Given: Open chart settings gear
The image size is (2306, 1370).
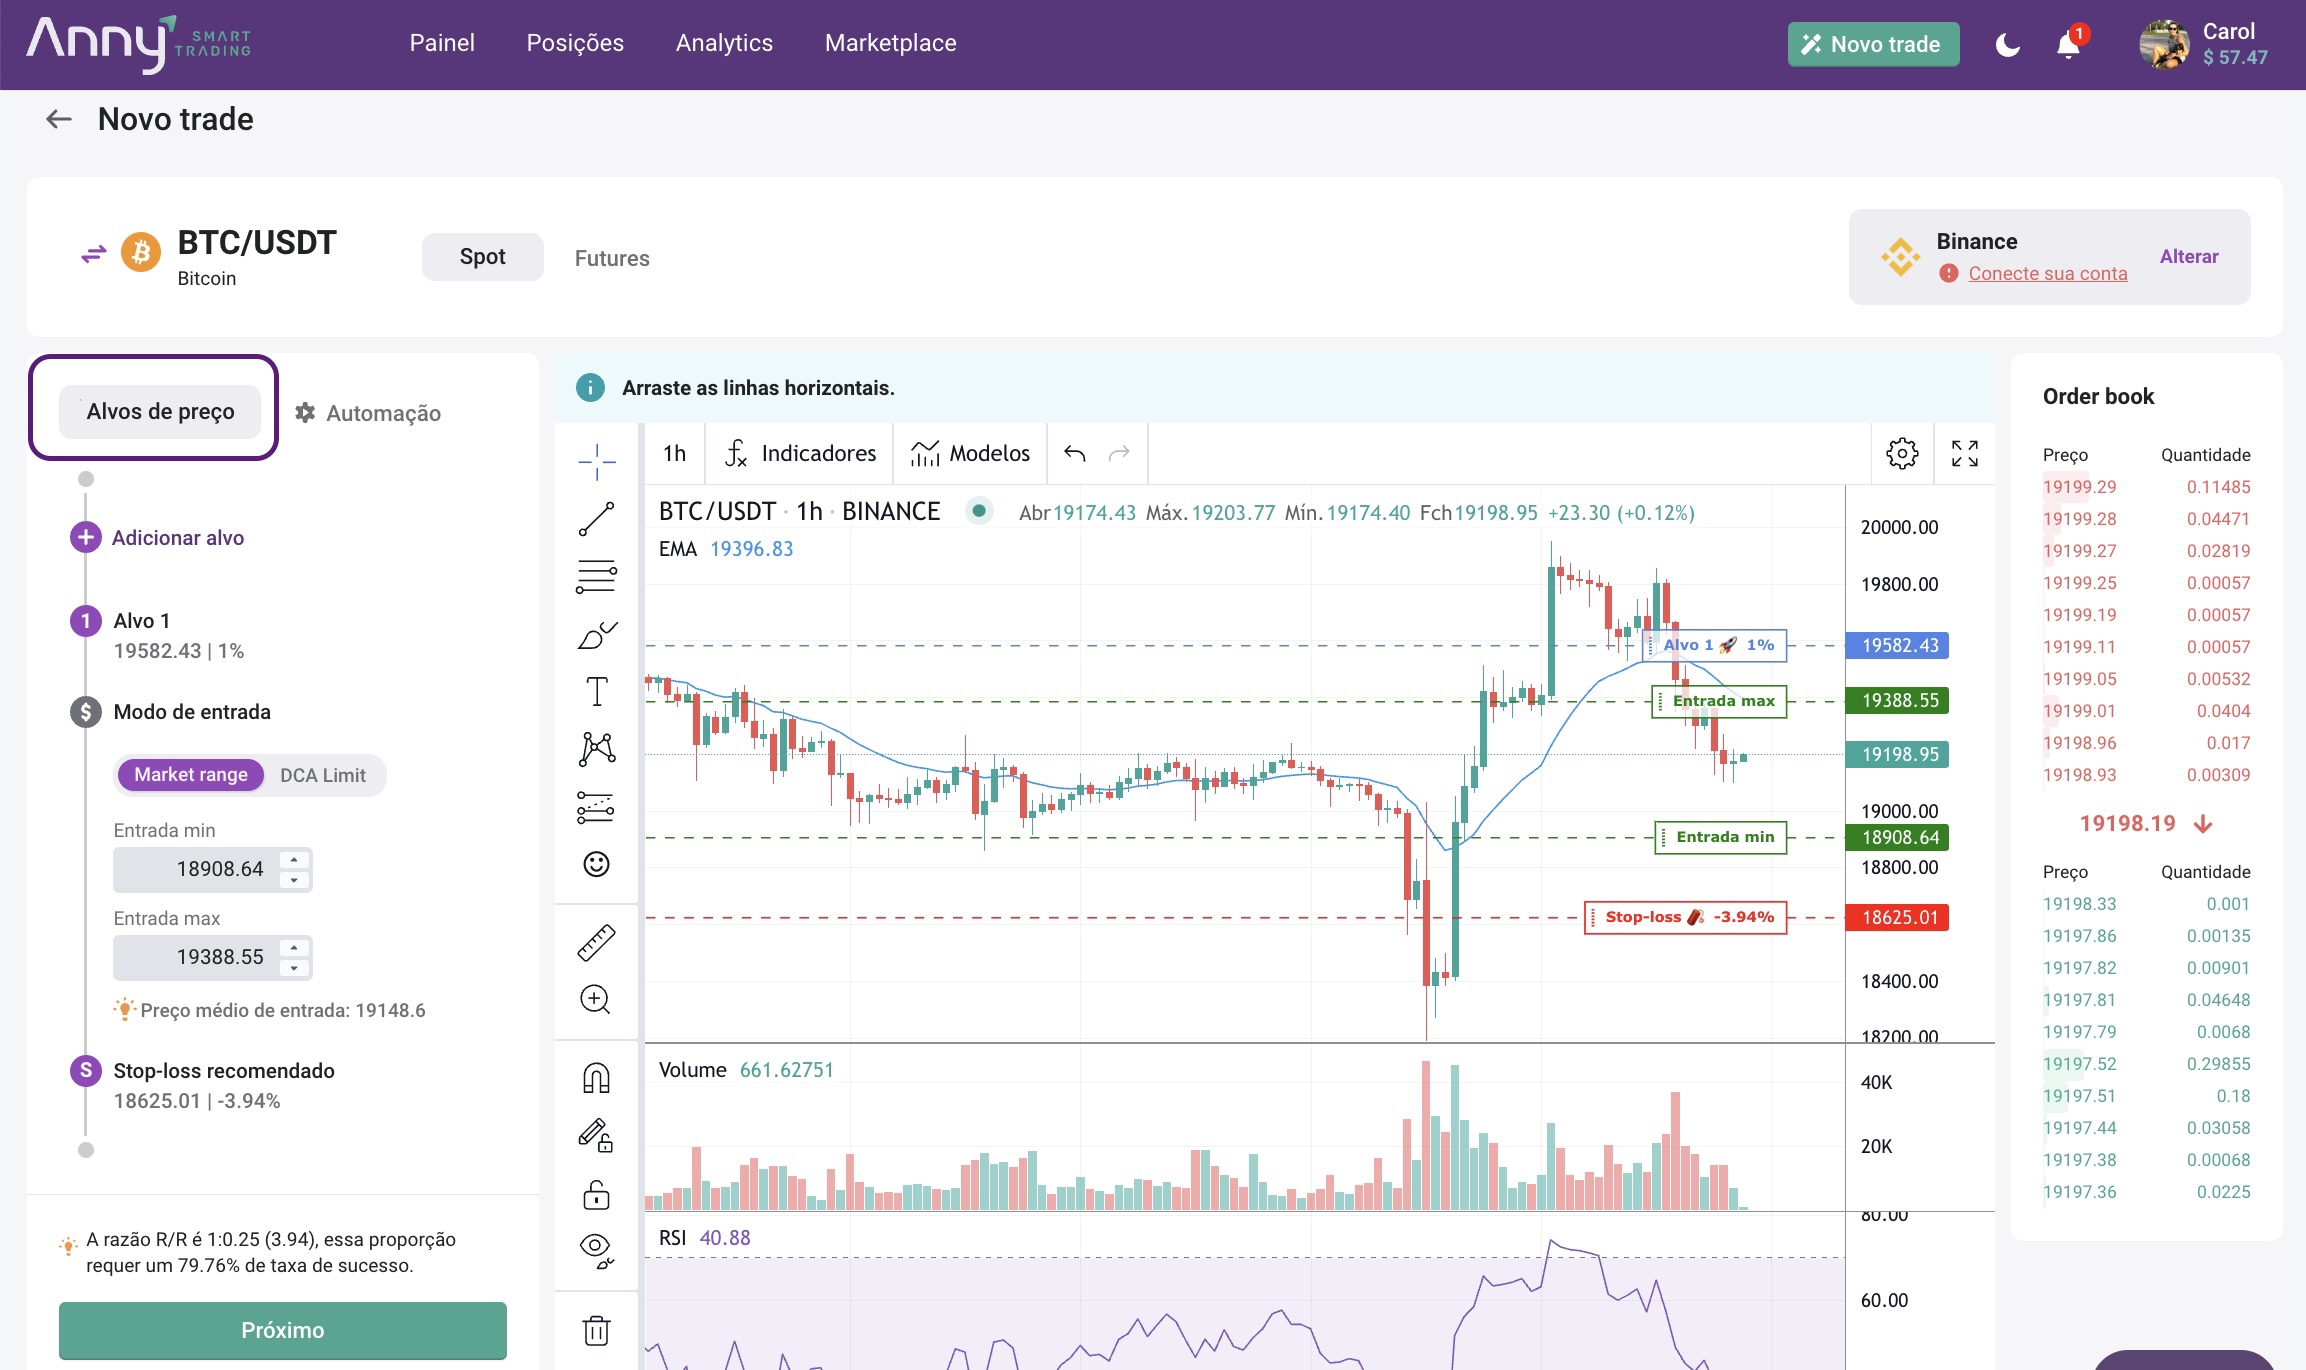Looking at the screenshot, I should click(1902, 453).
